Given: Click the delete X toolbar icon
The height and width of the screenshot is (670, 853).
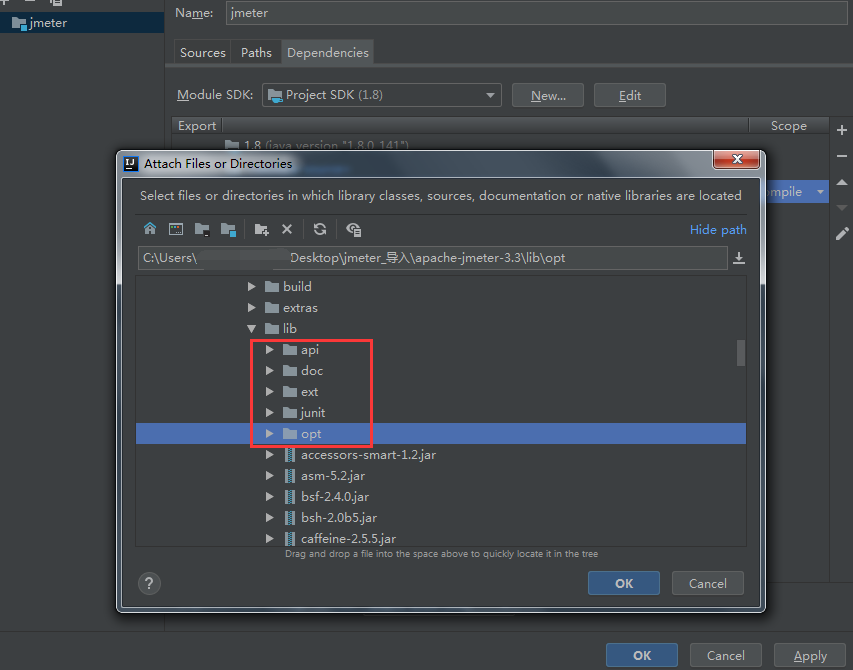Looking at the screenshot, I should point(287,229).
